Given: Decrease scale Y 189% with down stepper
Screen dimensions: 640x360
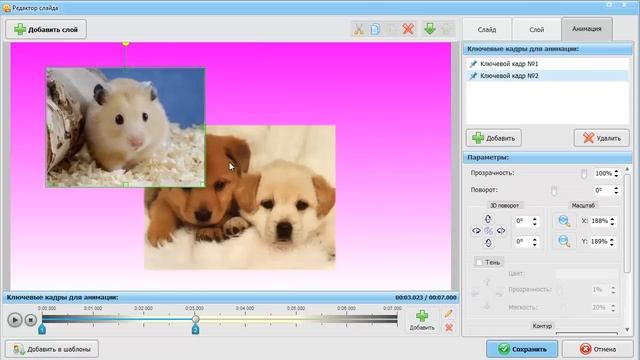Looking at the screenshot, I should pyautogui.click(x=612, y=244).
